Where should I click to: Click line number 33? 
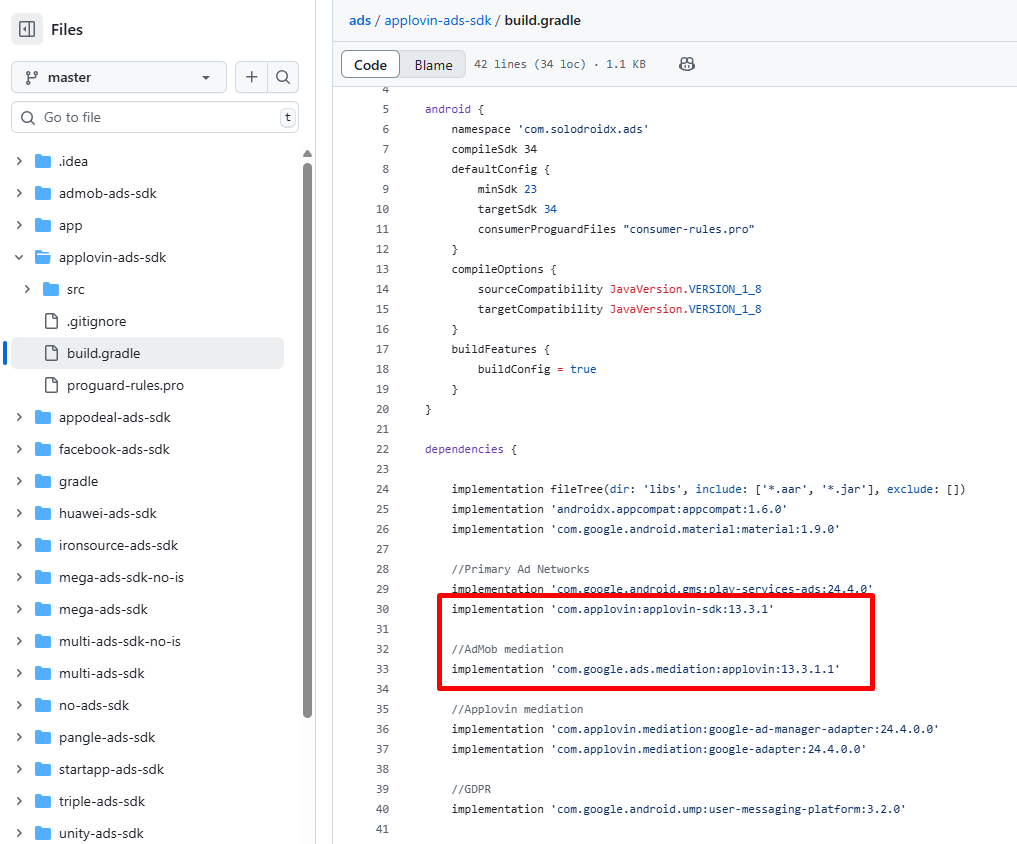(x=383, y=669)
